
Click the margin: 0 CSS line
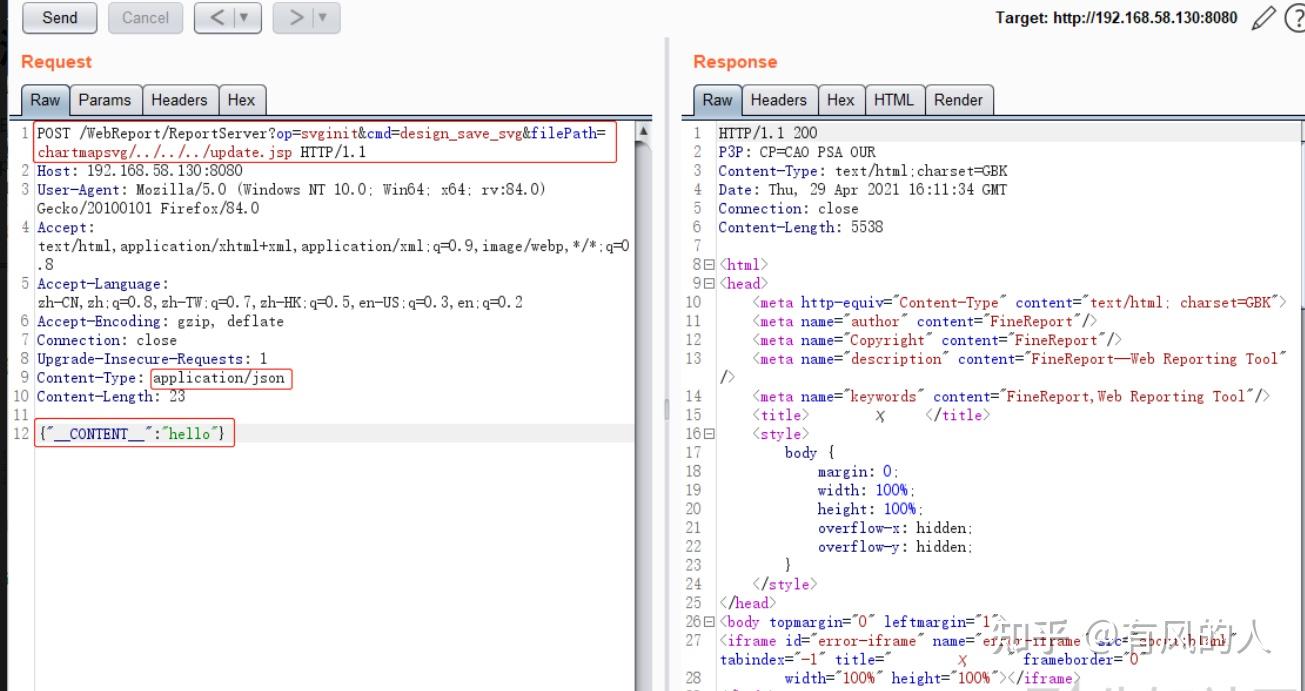click(858, 472)
